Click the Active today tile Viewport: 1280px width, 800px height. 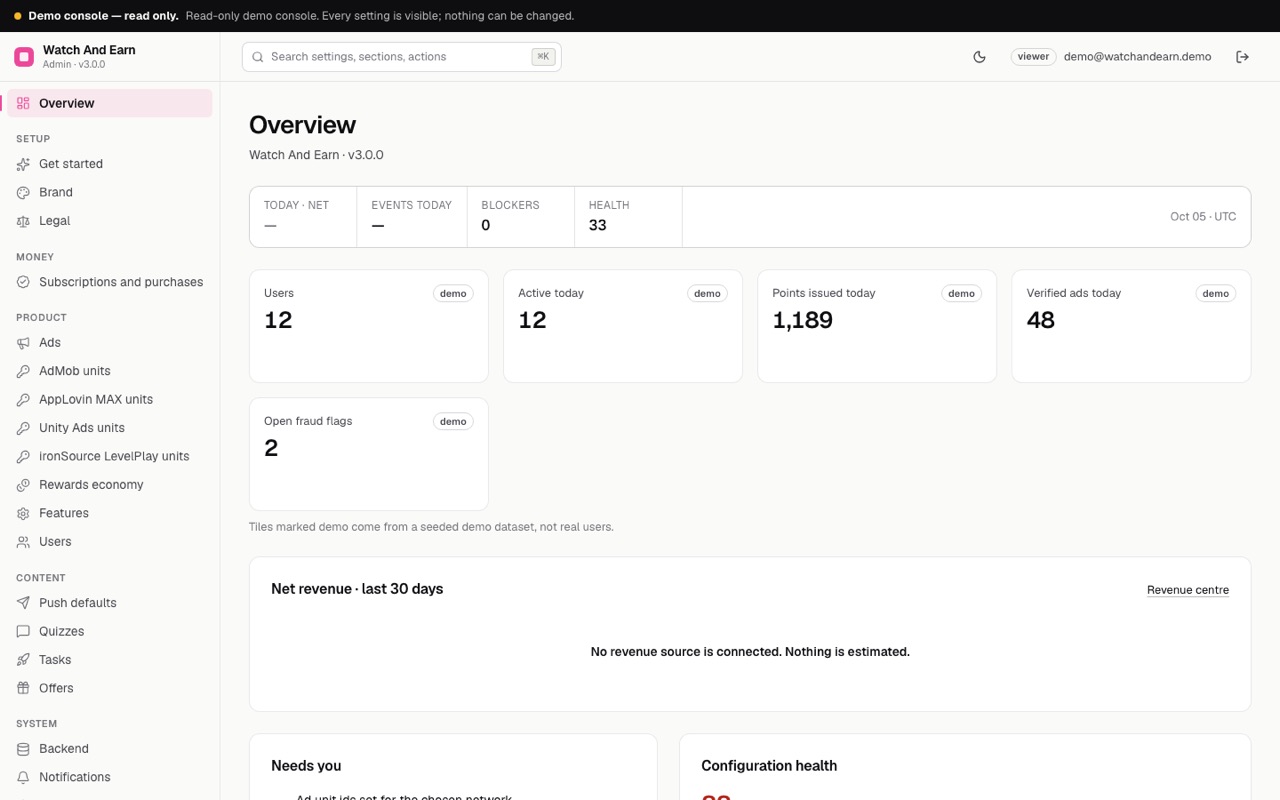(623, 326)
